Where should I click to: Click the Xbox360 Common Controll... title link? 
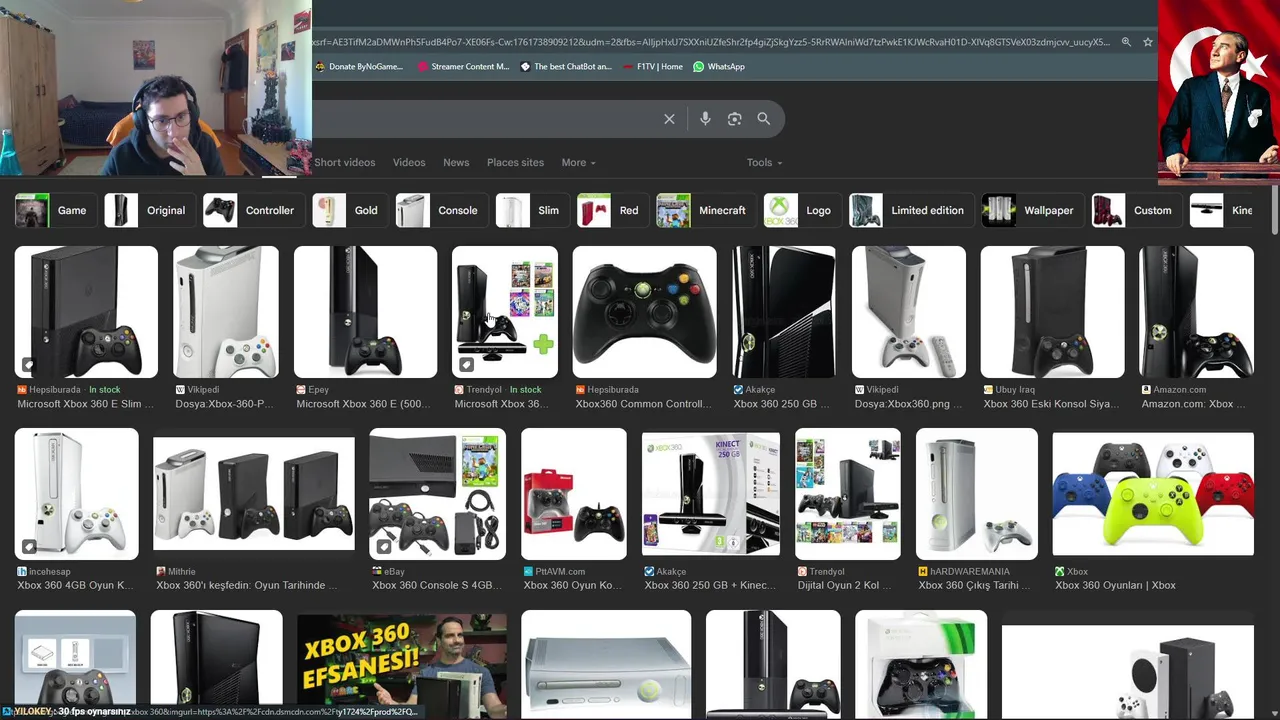point(644,404)
